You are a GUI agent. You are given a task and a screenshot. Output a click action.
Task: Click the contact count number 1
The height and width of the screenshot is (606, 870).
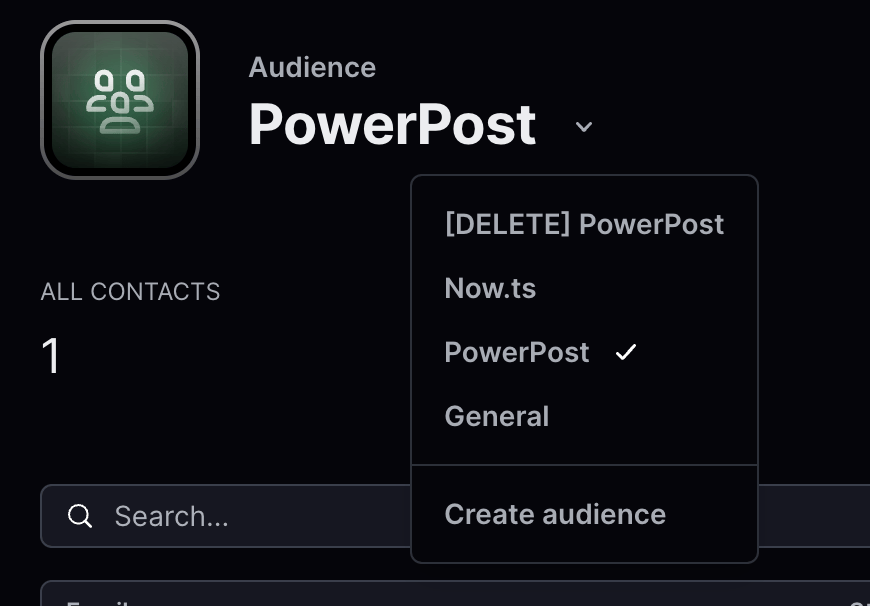click(x=50, y=357)
